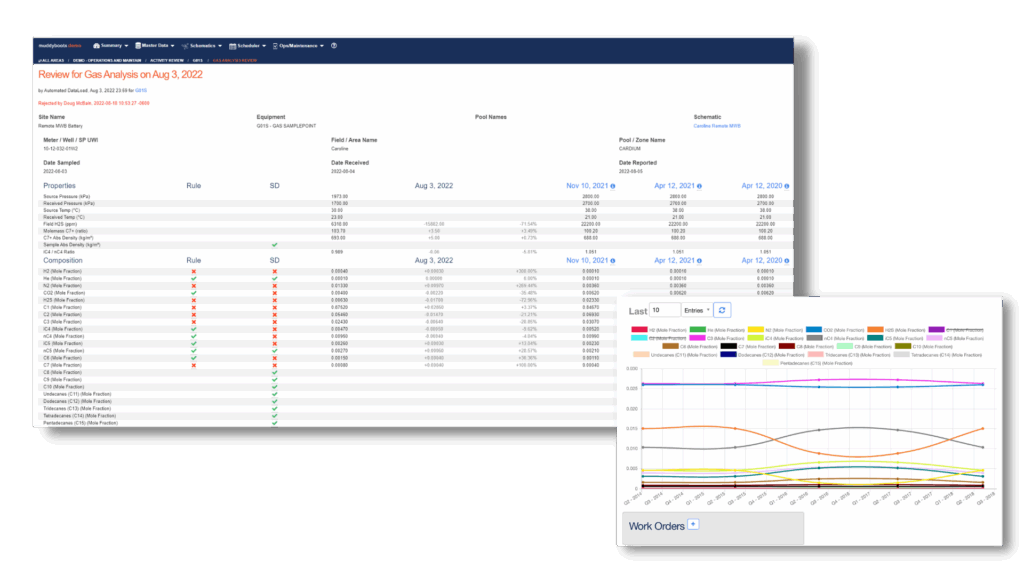Expand the Ops/Maintenance menu
The height and width of the screenshot is (576, 1024).
(x=298, y=46)
